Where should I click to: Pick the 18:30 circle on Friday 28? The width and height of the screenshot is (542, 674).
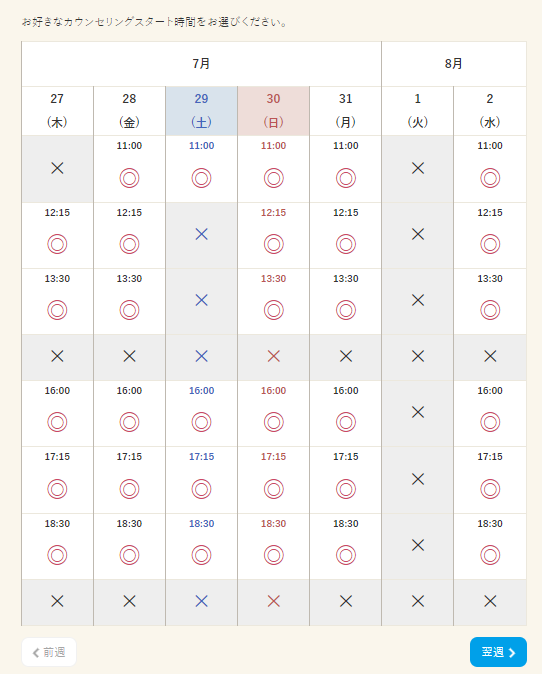click(x=129, y=555)
